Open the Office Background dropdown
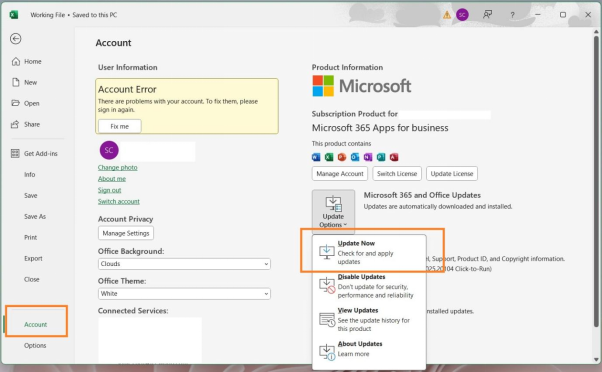 click(x=184, y=264)
